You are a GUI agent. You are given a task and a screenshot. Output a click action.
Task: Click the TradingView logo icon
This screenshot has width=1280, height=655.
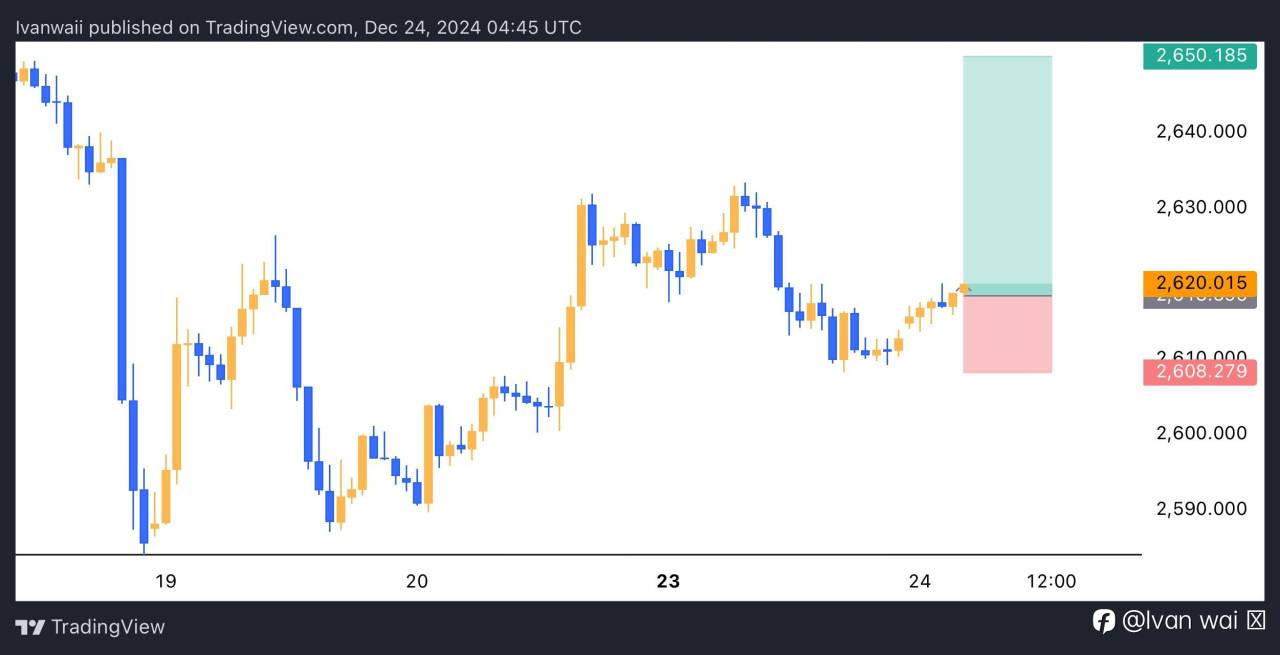(30, 627)
